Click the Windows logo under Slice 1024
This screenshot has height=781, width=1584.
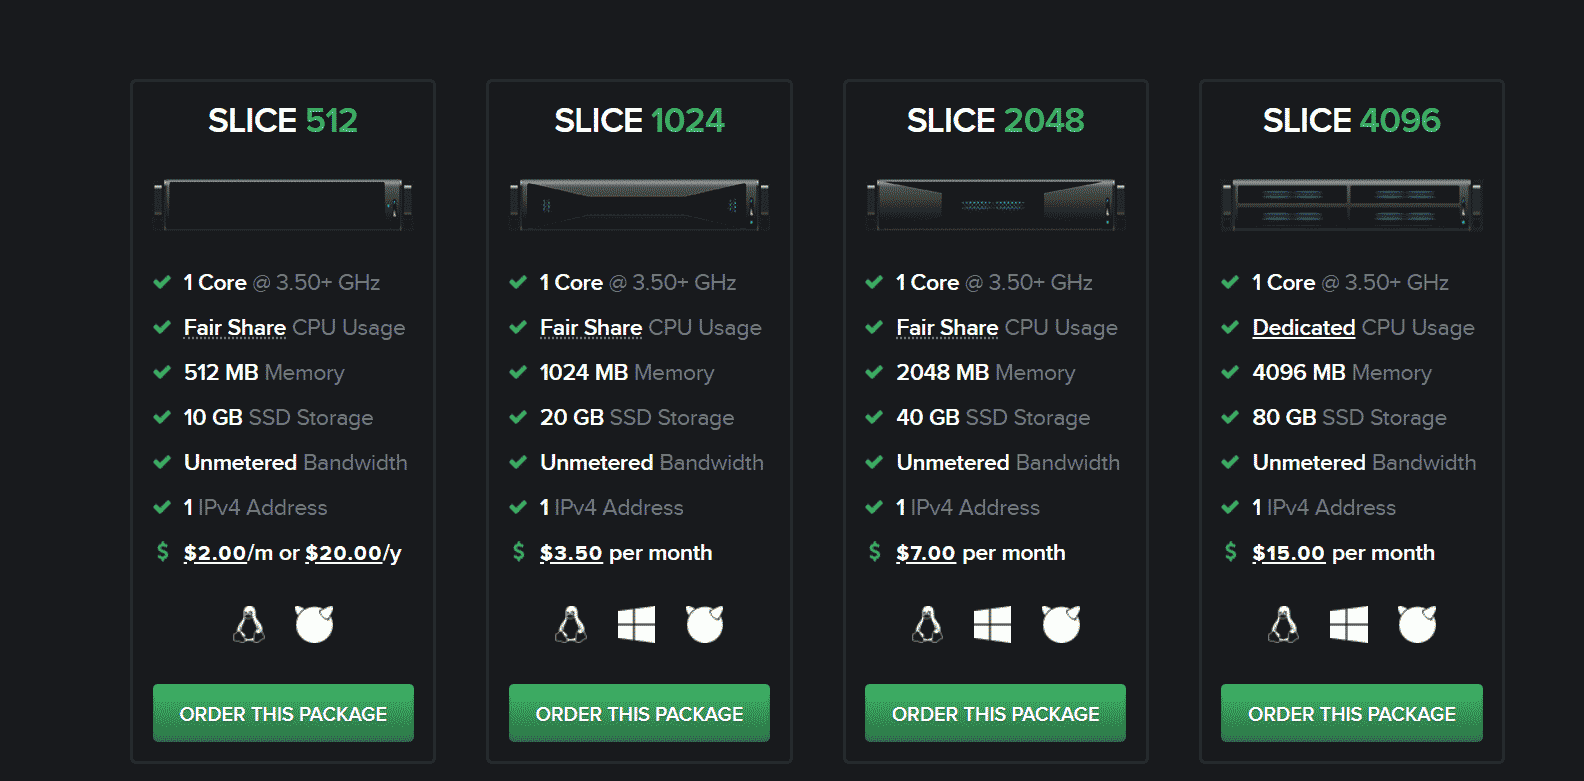(636, 625)
